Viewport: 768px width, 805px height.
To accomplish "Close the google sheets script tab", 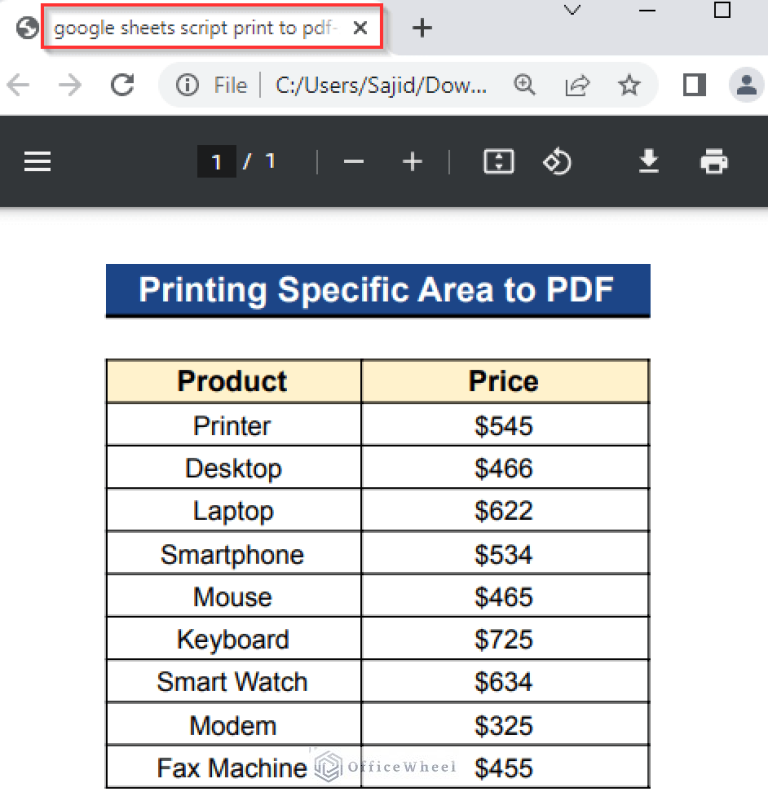I will (359, 27).
